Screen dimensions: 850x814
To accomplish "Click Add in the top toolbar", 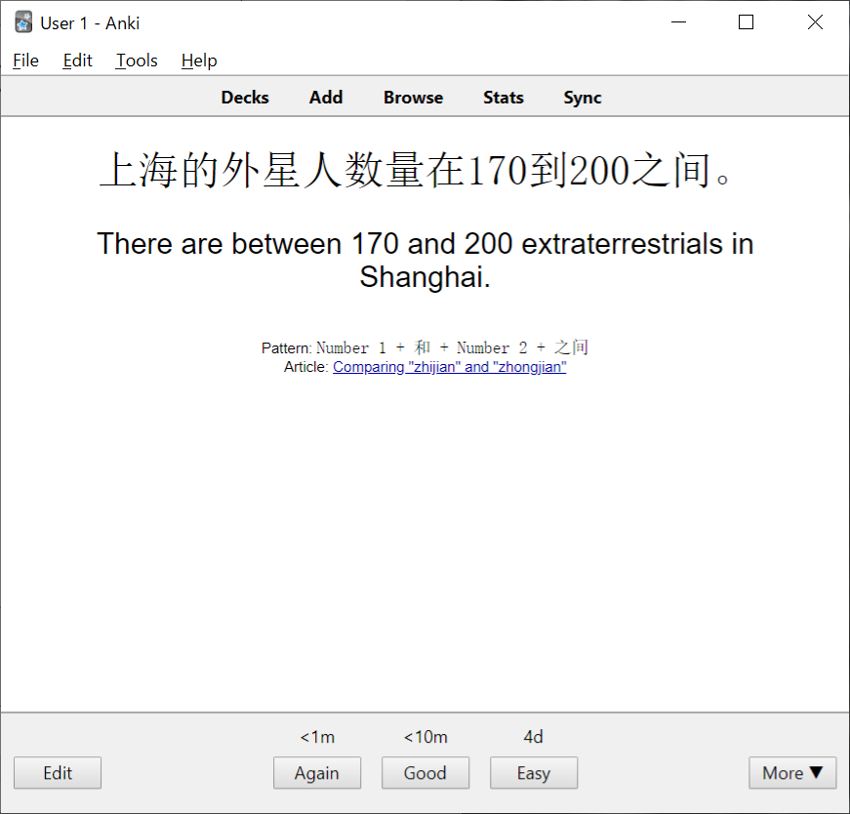I will click(326, 98).
